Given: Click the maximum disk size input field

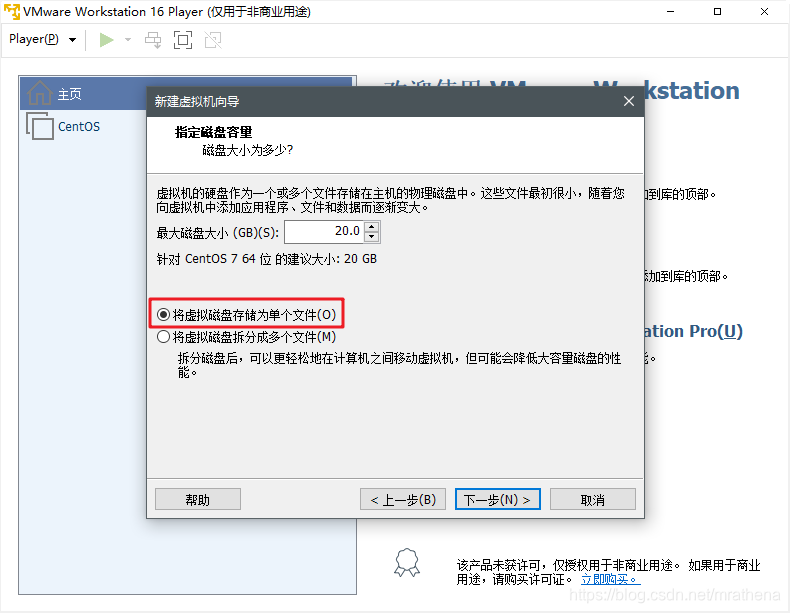Looking at the screenshot, I should click(x=325, y=232).
